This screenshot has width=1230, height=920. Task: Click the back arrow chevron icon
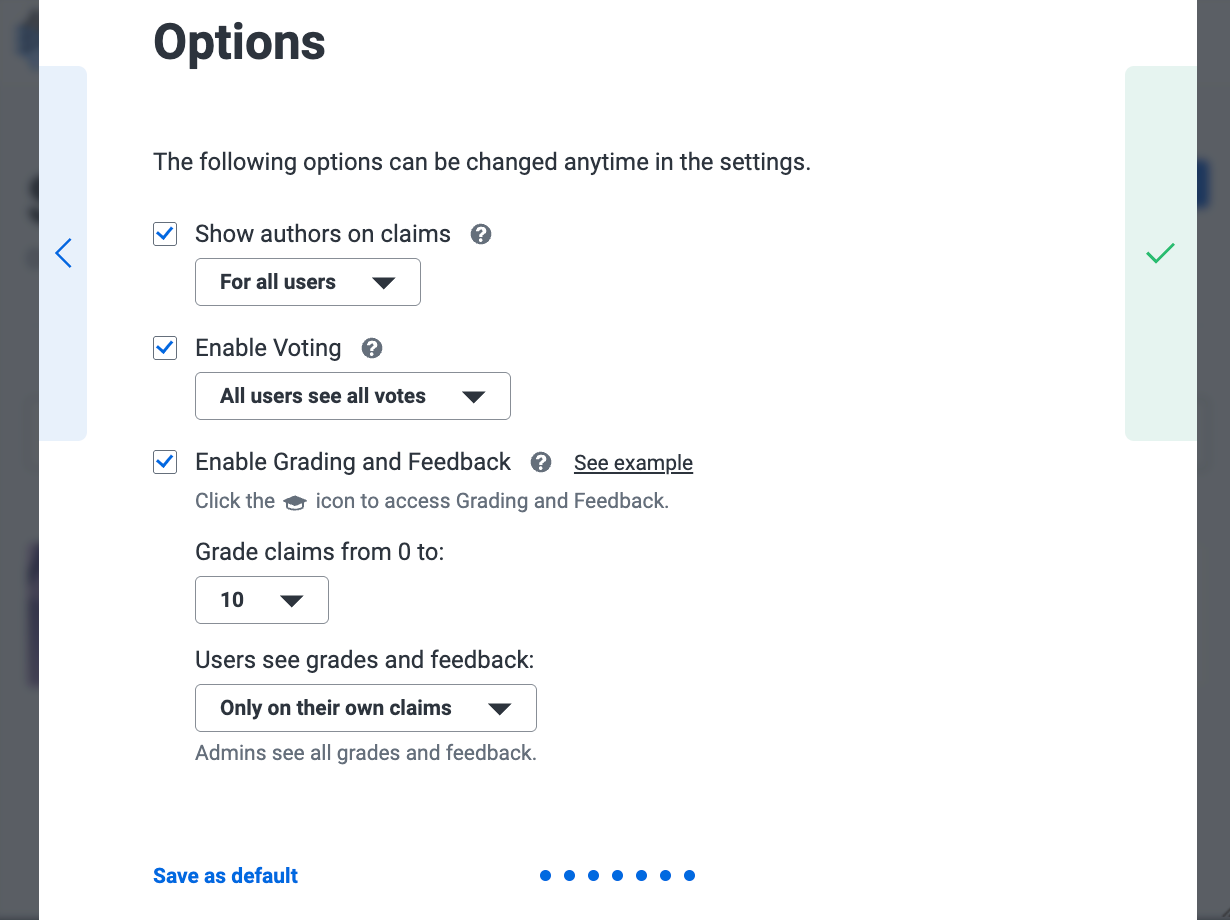tap(64, 253)
